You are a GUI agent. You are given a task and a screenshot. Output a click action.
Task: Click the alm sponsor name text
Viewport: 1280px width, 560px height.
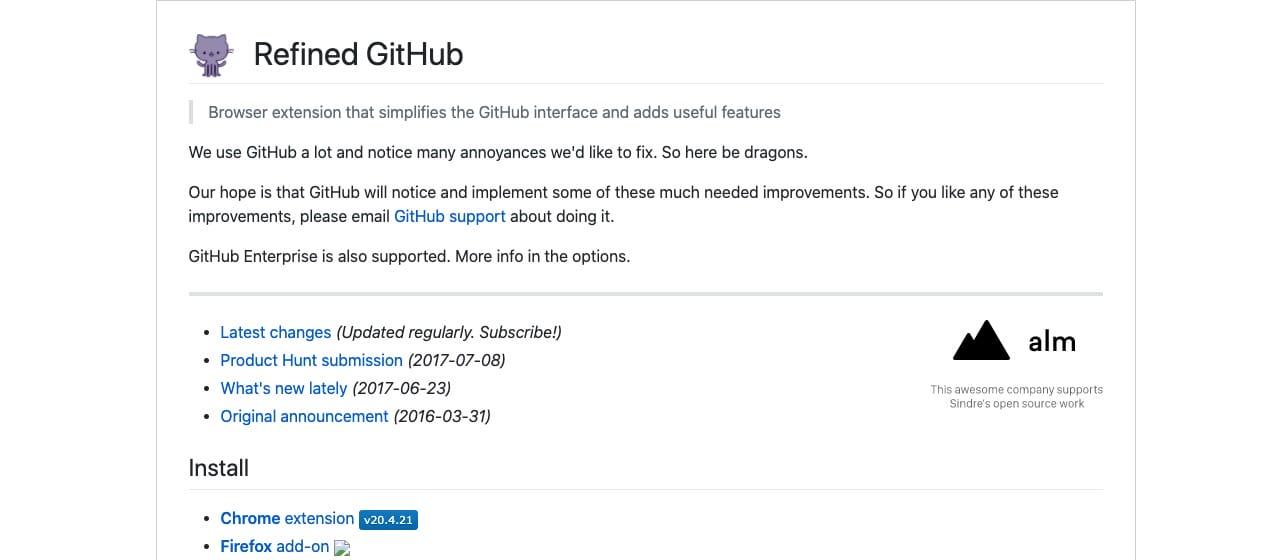(x=1052, y=342)
